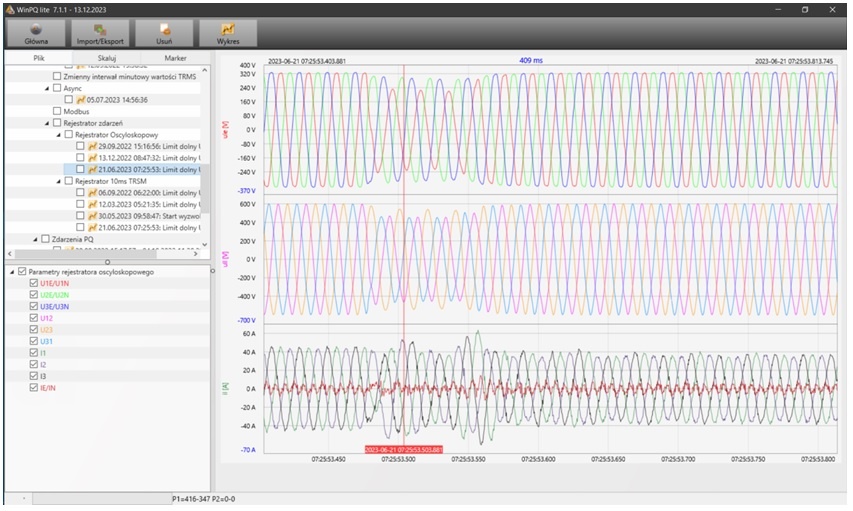
Task: Tick checkbox of 29.09.2022 15:16:56 entry
Action: tap(81, 146)
